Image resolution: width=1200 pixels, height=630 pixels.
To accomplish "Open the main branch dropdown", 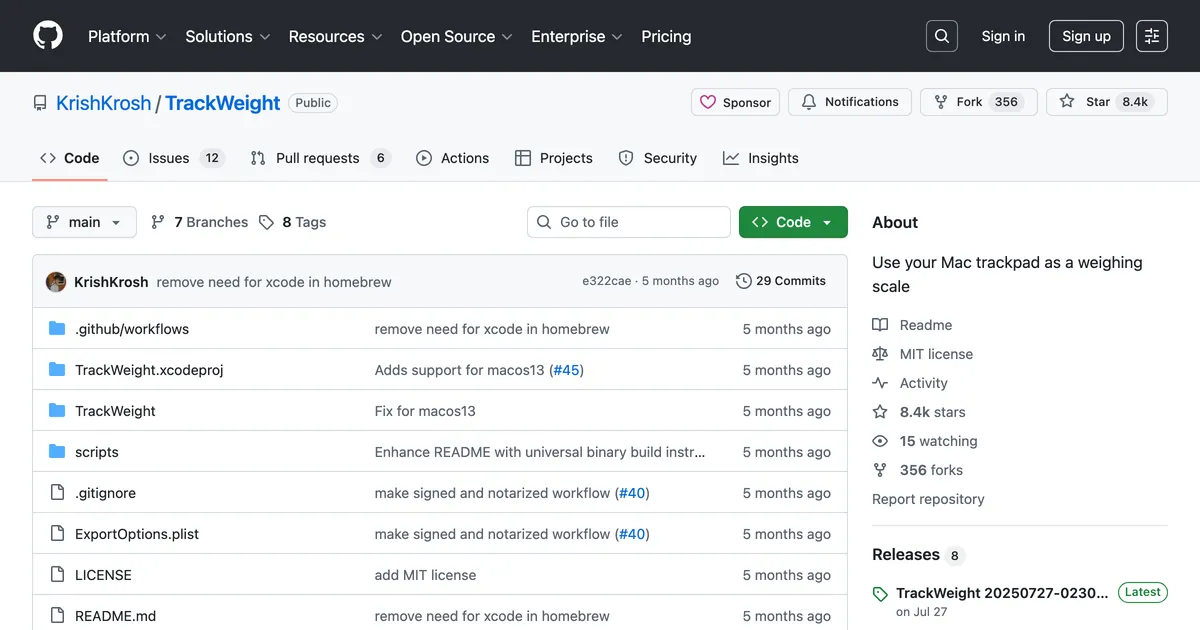I will [84, 222].
